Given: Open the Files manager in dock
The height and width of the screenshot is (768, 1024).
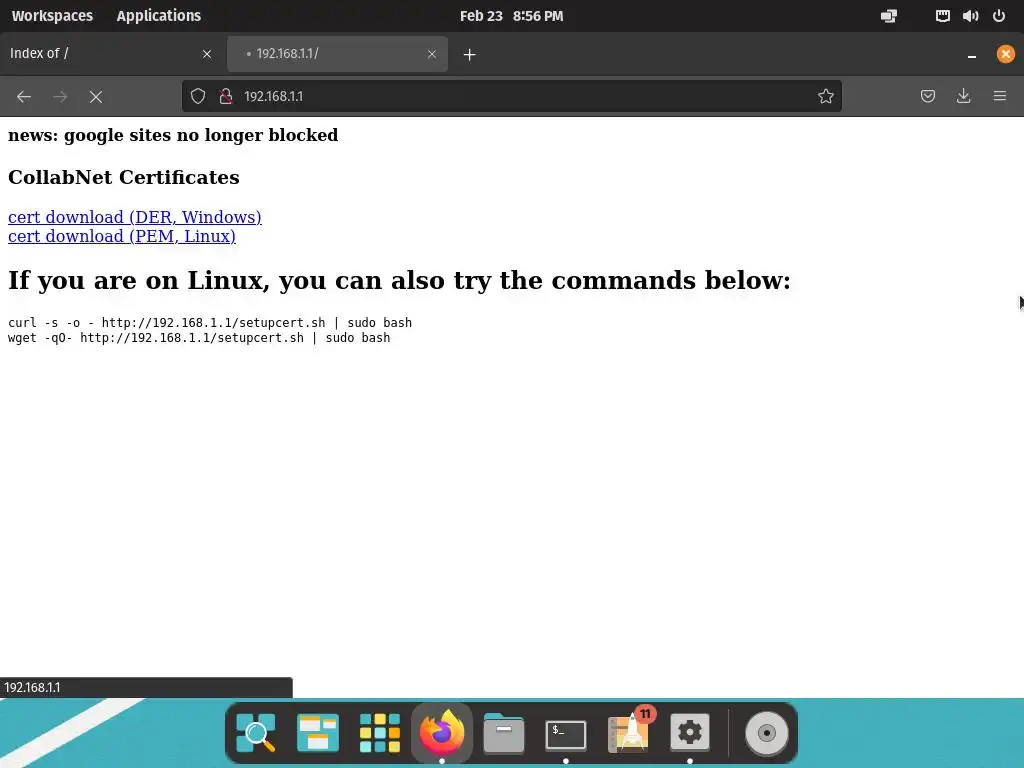Looking at the screenshot, I should [504, 733].
